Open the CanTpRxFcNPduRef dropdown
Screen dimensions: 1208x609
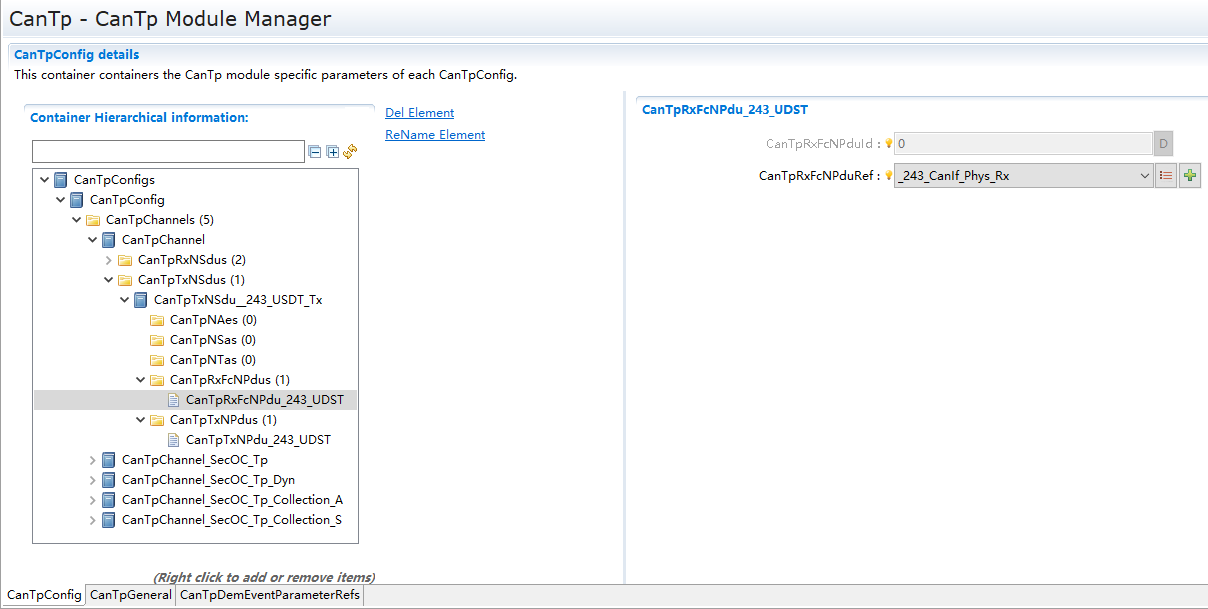coord(1144,176)
